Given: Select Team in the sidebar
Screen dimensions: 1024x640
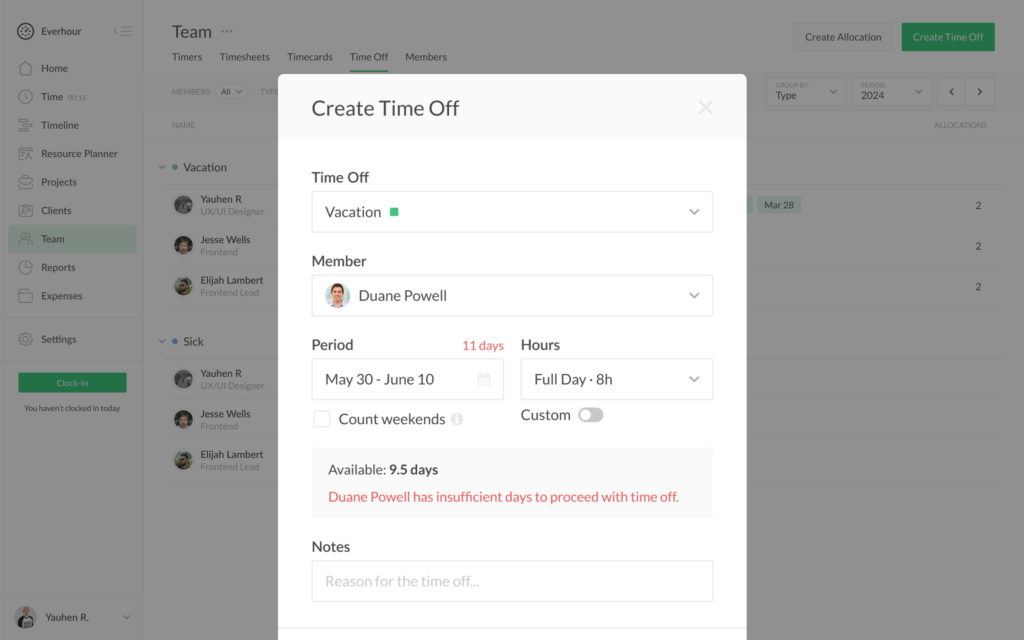Looking at the screenshot, I should tap(72, 239).
